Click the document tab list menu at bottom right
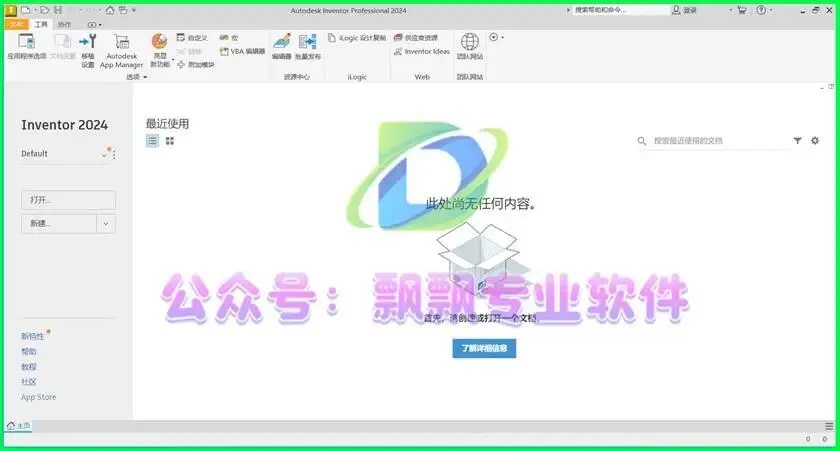 tap(829, 426)
